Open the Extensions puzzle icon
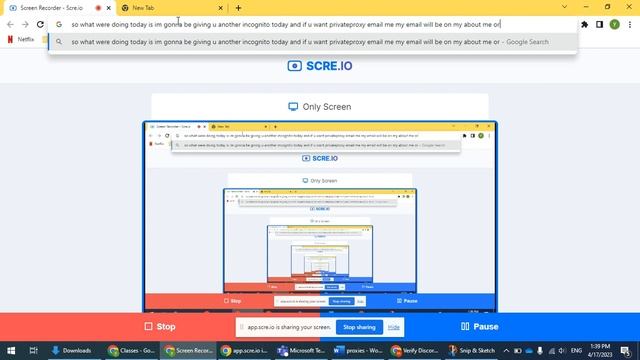Screen dimensions: 640x360 (584, 24)
